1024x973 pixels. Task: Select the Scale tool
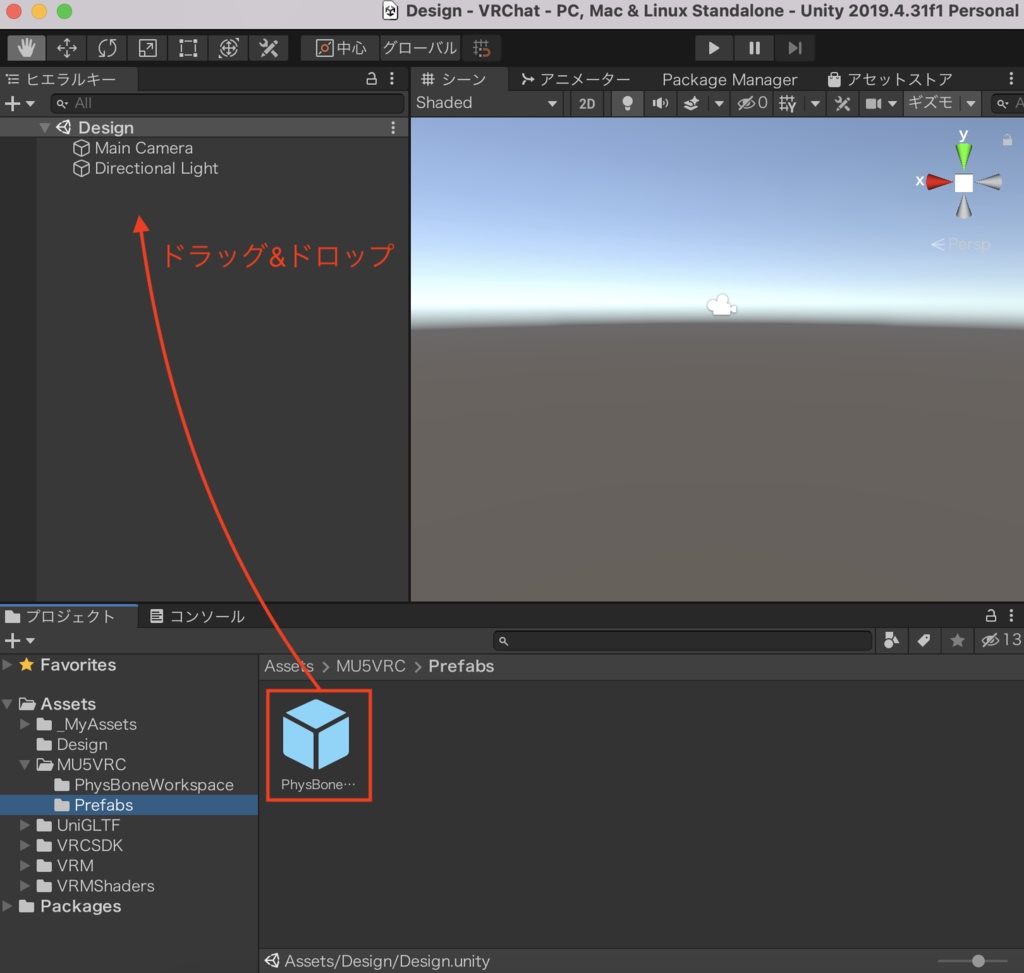pyautogui.click(x=147, y=47)
